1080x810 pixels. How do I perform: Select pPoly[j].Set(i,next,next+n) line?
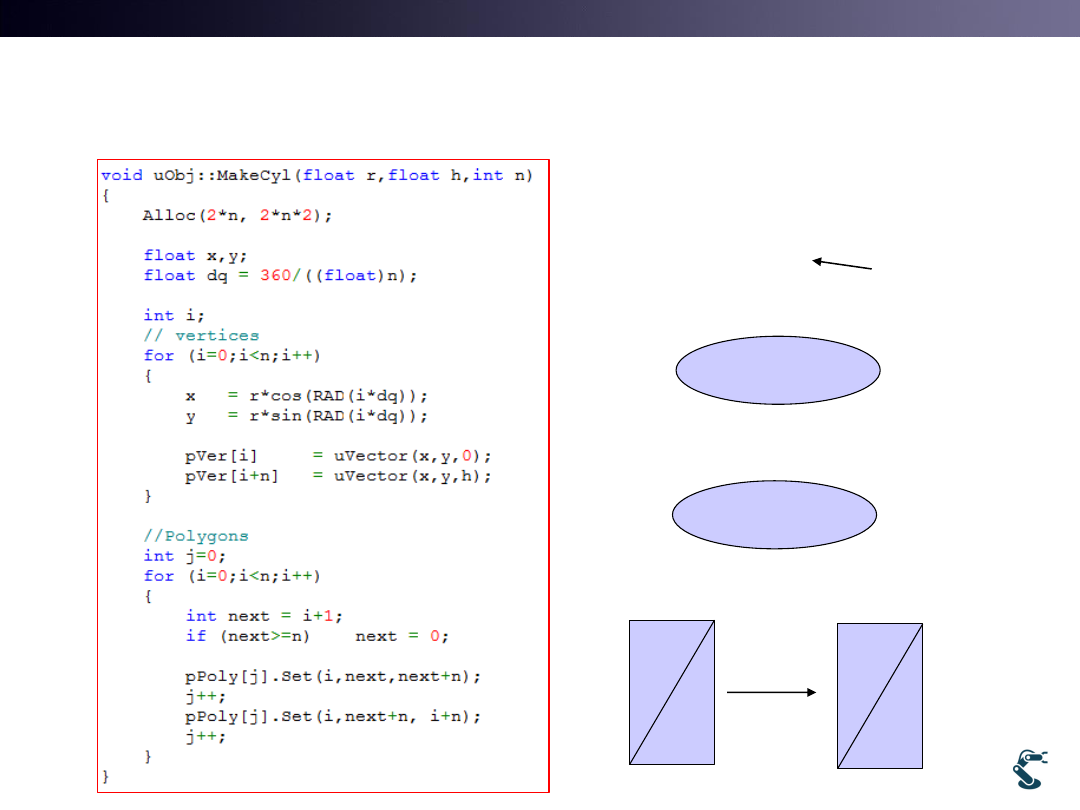(333, 676)
